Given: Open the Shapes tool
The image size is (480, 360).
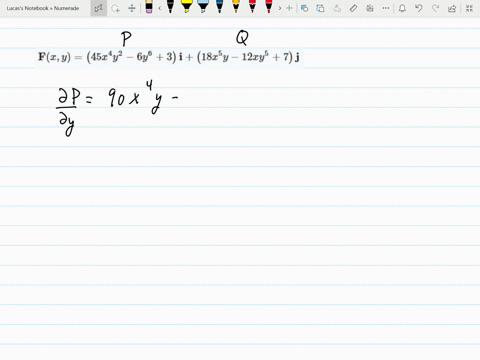Looking at the screenshot, I should (304, 8).
